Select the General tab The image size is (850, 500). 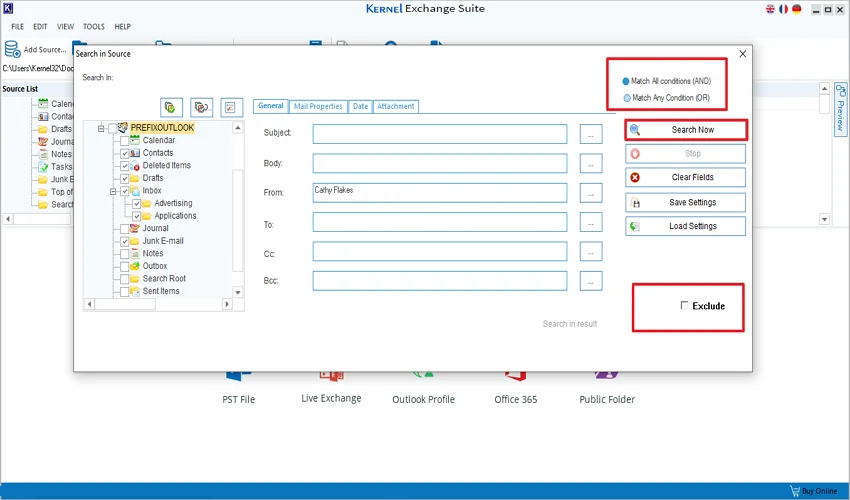point(271,106)
